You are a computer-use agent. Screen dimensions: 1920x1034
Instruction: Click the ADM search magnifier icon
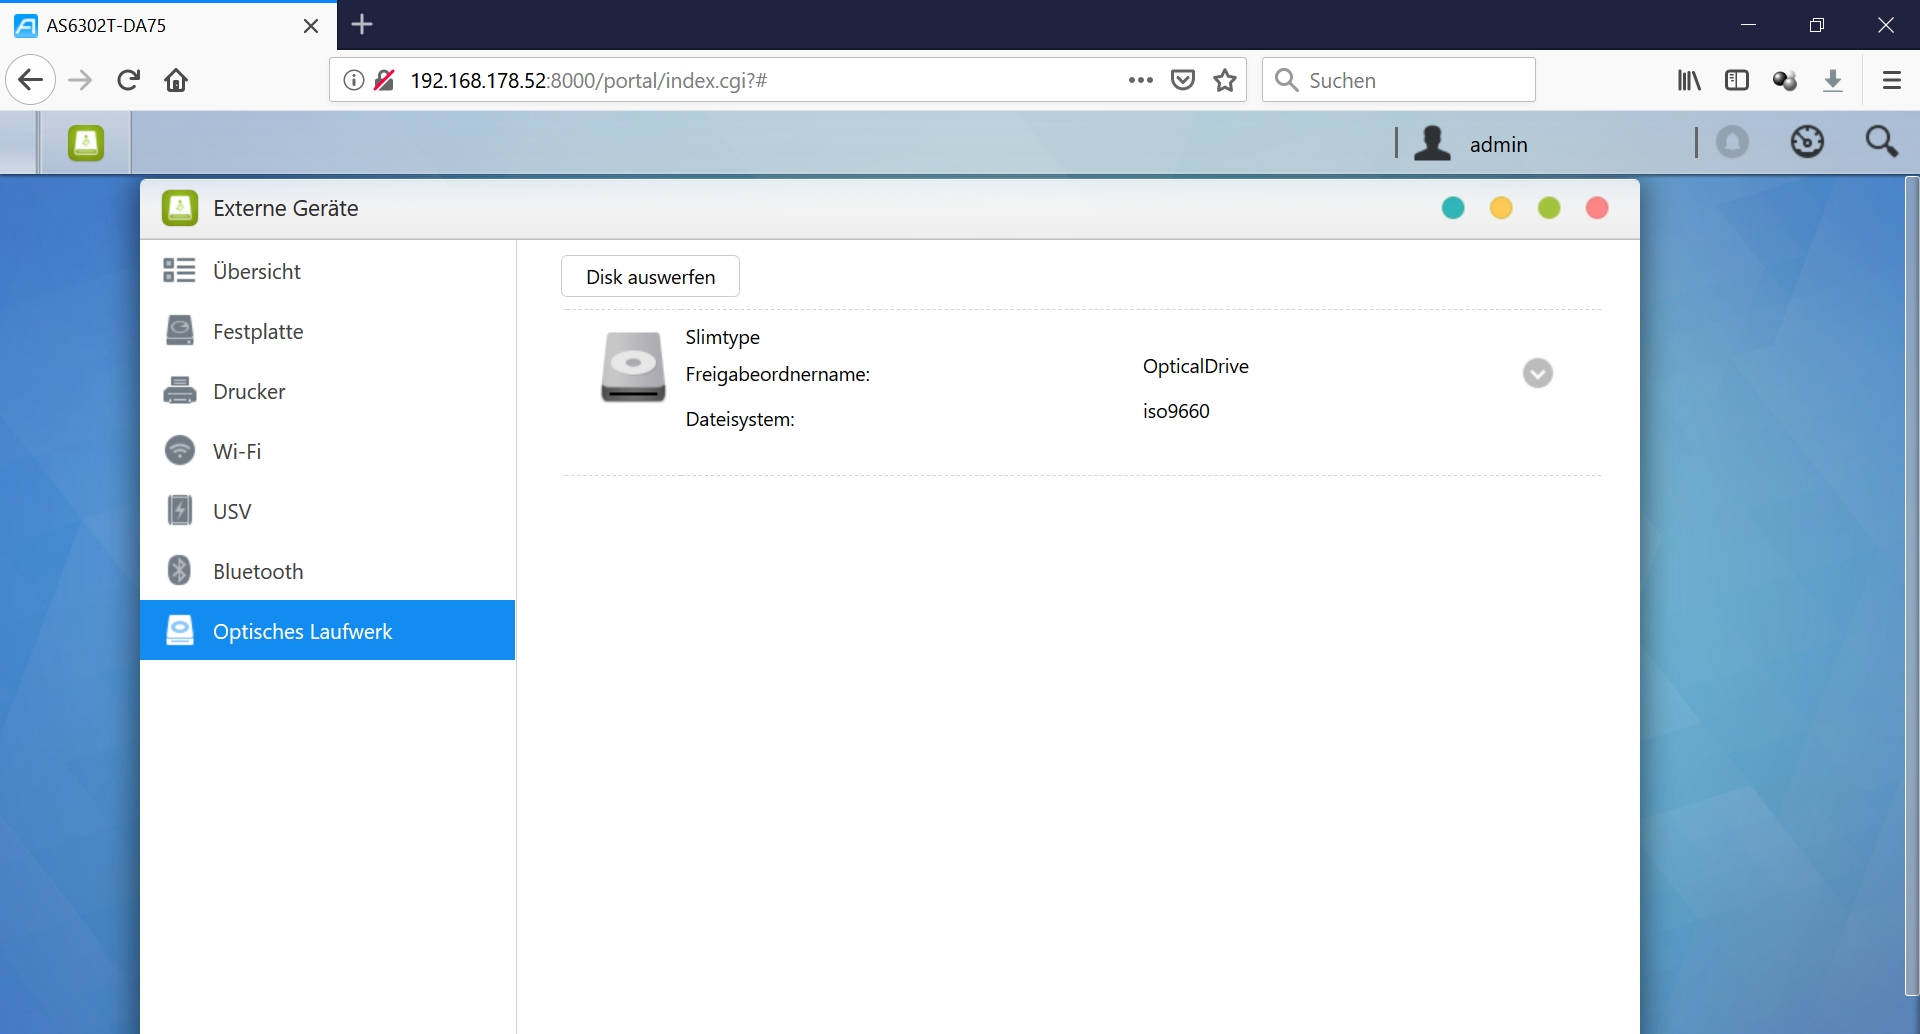tap(1881, 142)
